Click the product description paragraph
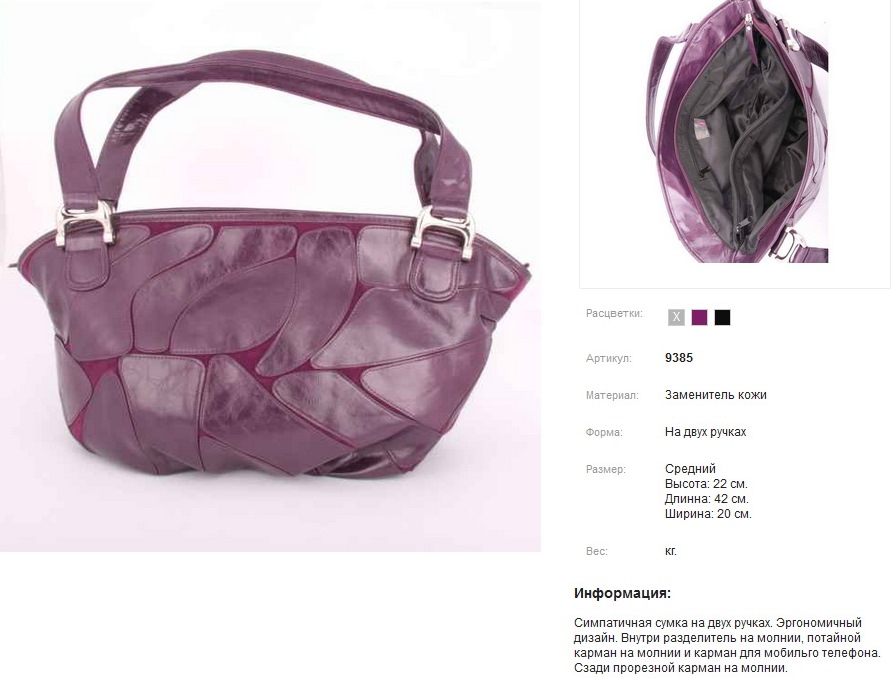This screenshot has height=679, width=894. click(728, 645)
